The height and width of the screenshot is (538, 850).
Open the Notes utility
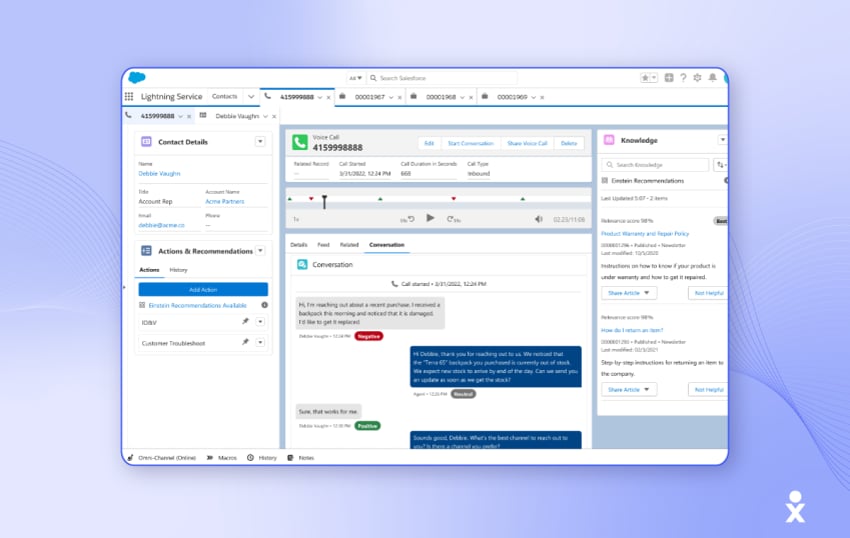tap(301, 458)
